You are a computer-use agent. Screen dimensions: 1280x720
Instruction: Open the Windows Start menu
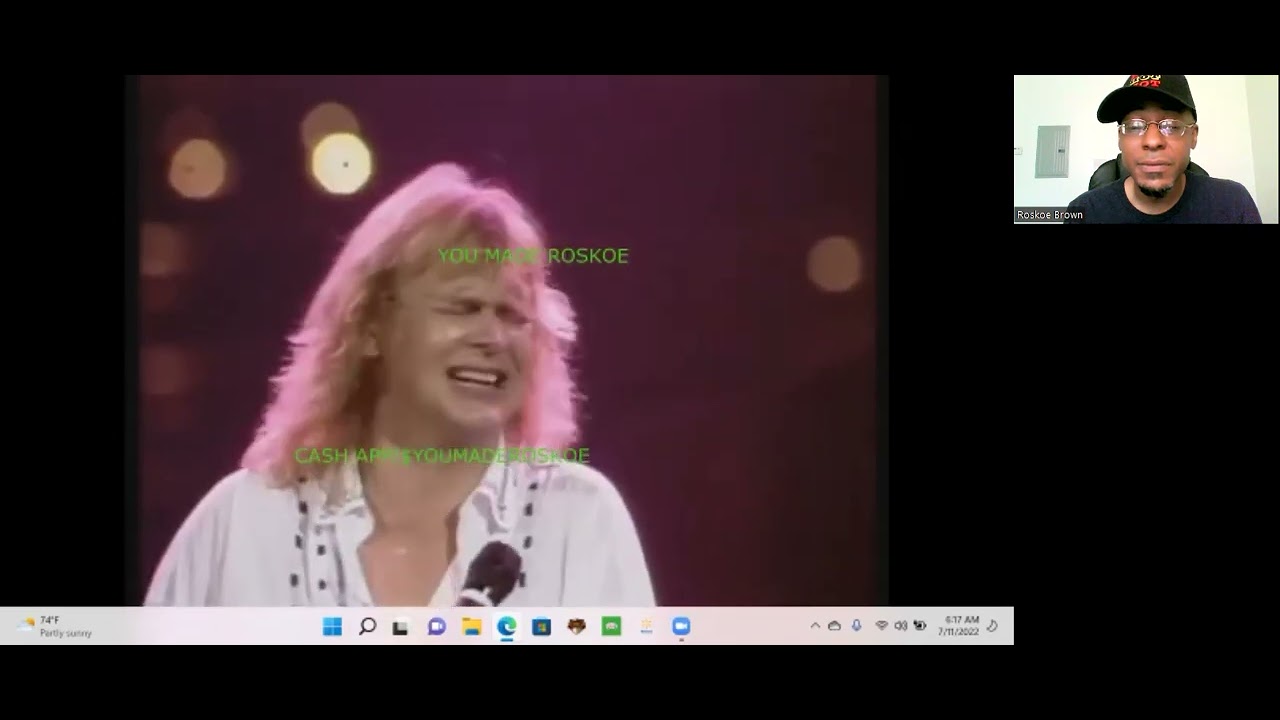point(332,626)
